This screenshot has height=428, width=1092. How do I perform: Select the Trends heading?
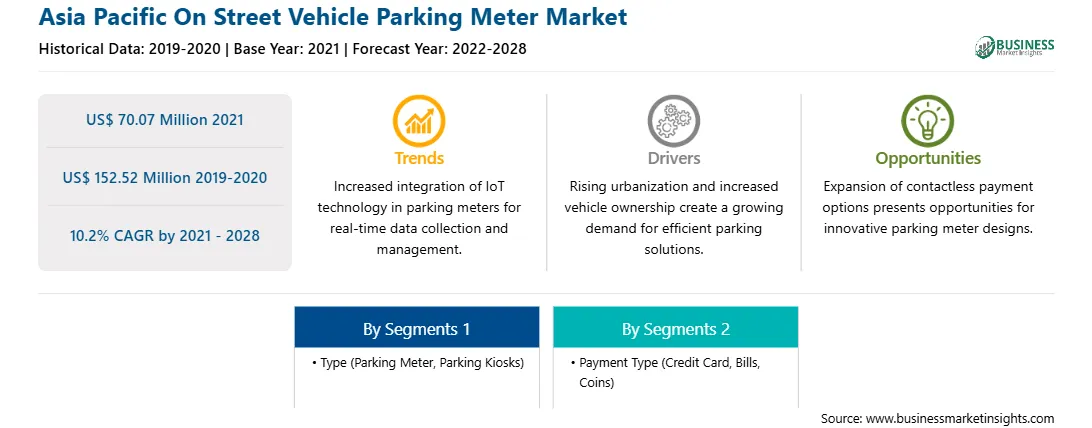click(419, 158)
